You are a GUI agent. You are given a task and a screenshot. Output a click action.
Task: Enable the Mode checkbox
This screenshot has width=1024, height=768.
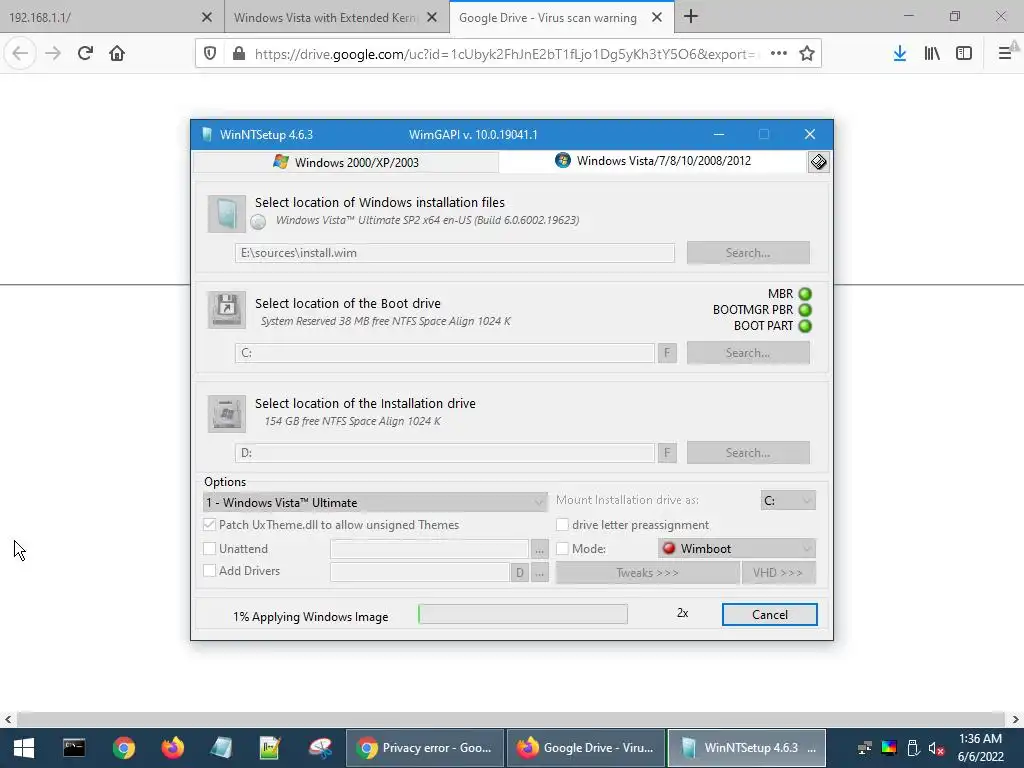pyautogui.click(x=562, y=549)
